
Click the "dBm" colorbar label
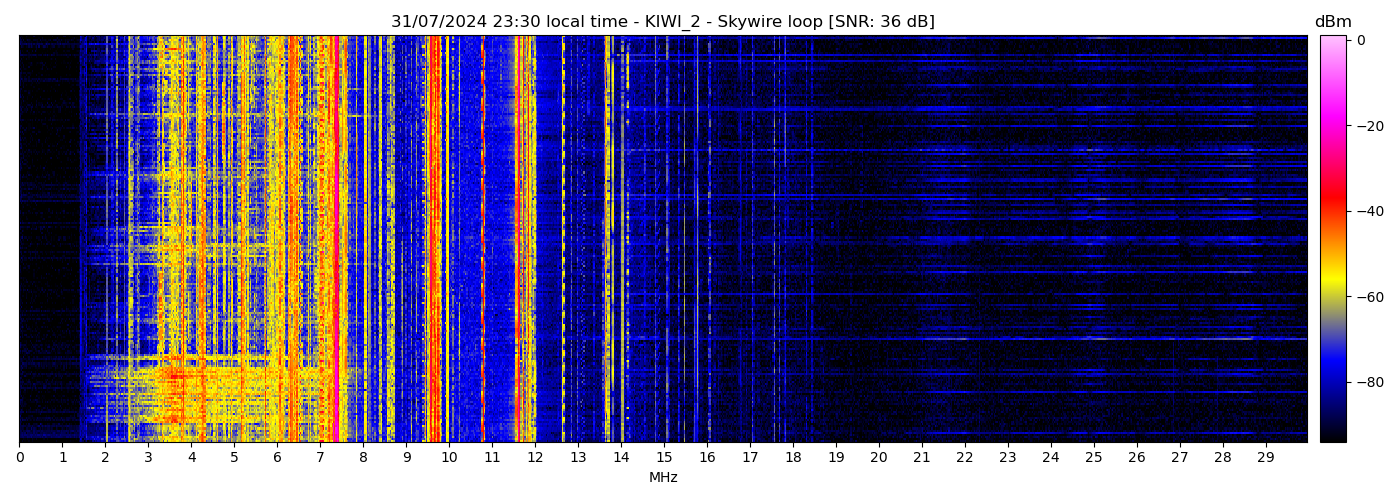point(1333,22)
